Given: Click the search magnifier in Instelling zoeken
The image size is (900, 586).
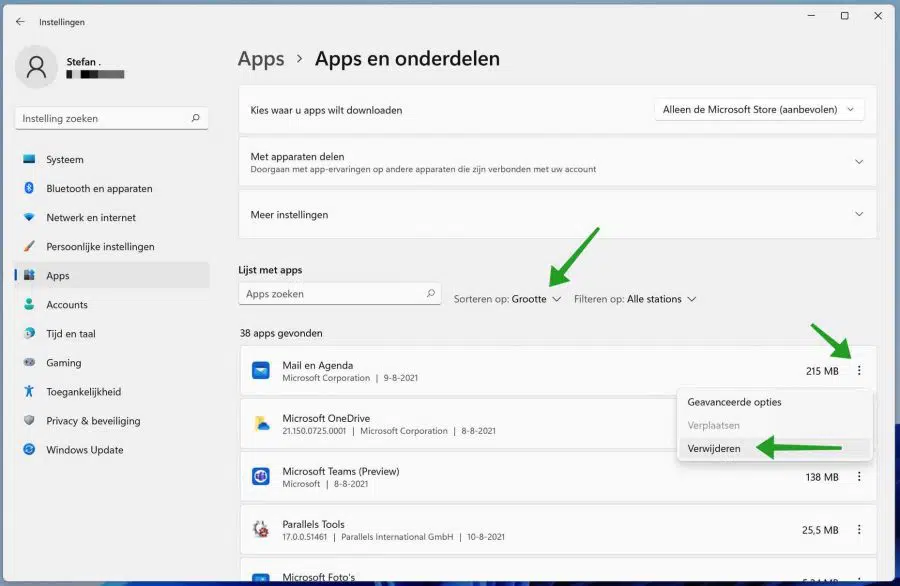Looking at the screenshot, I should pos(195,118).
